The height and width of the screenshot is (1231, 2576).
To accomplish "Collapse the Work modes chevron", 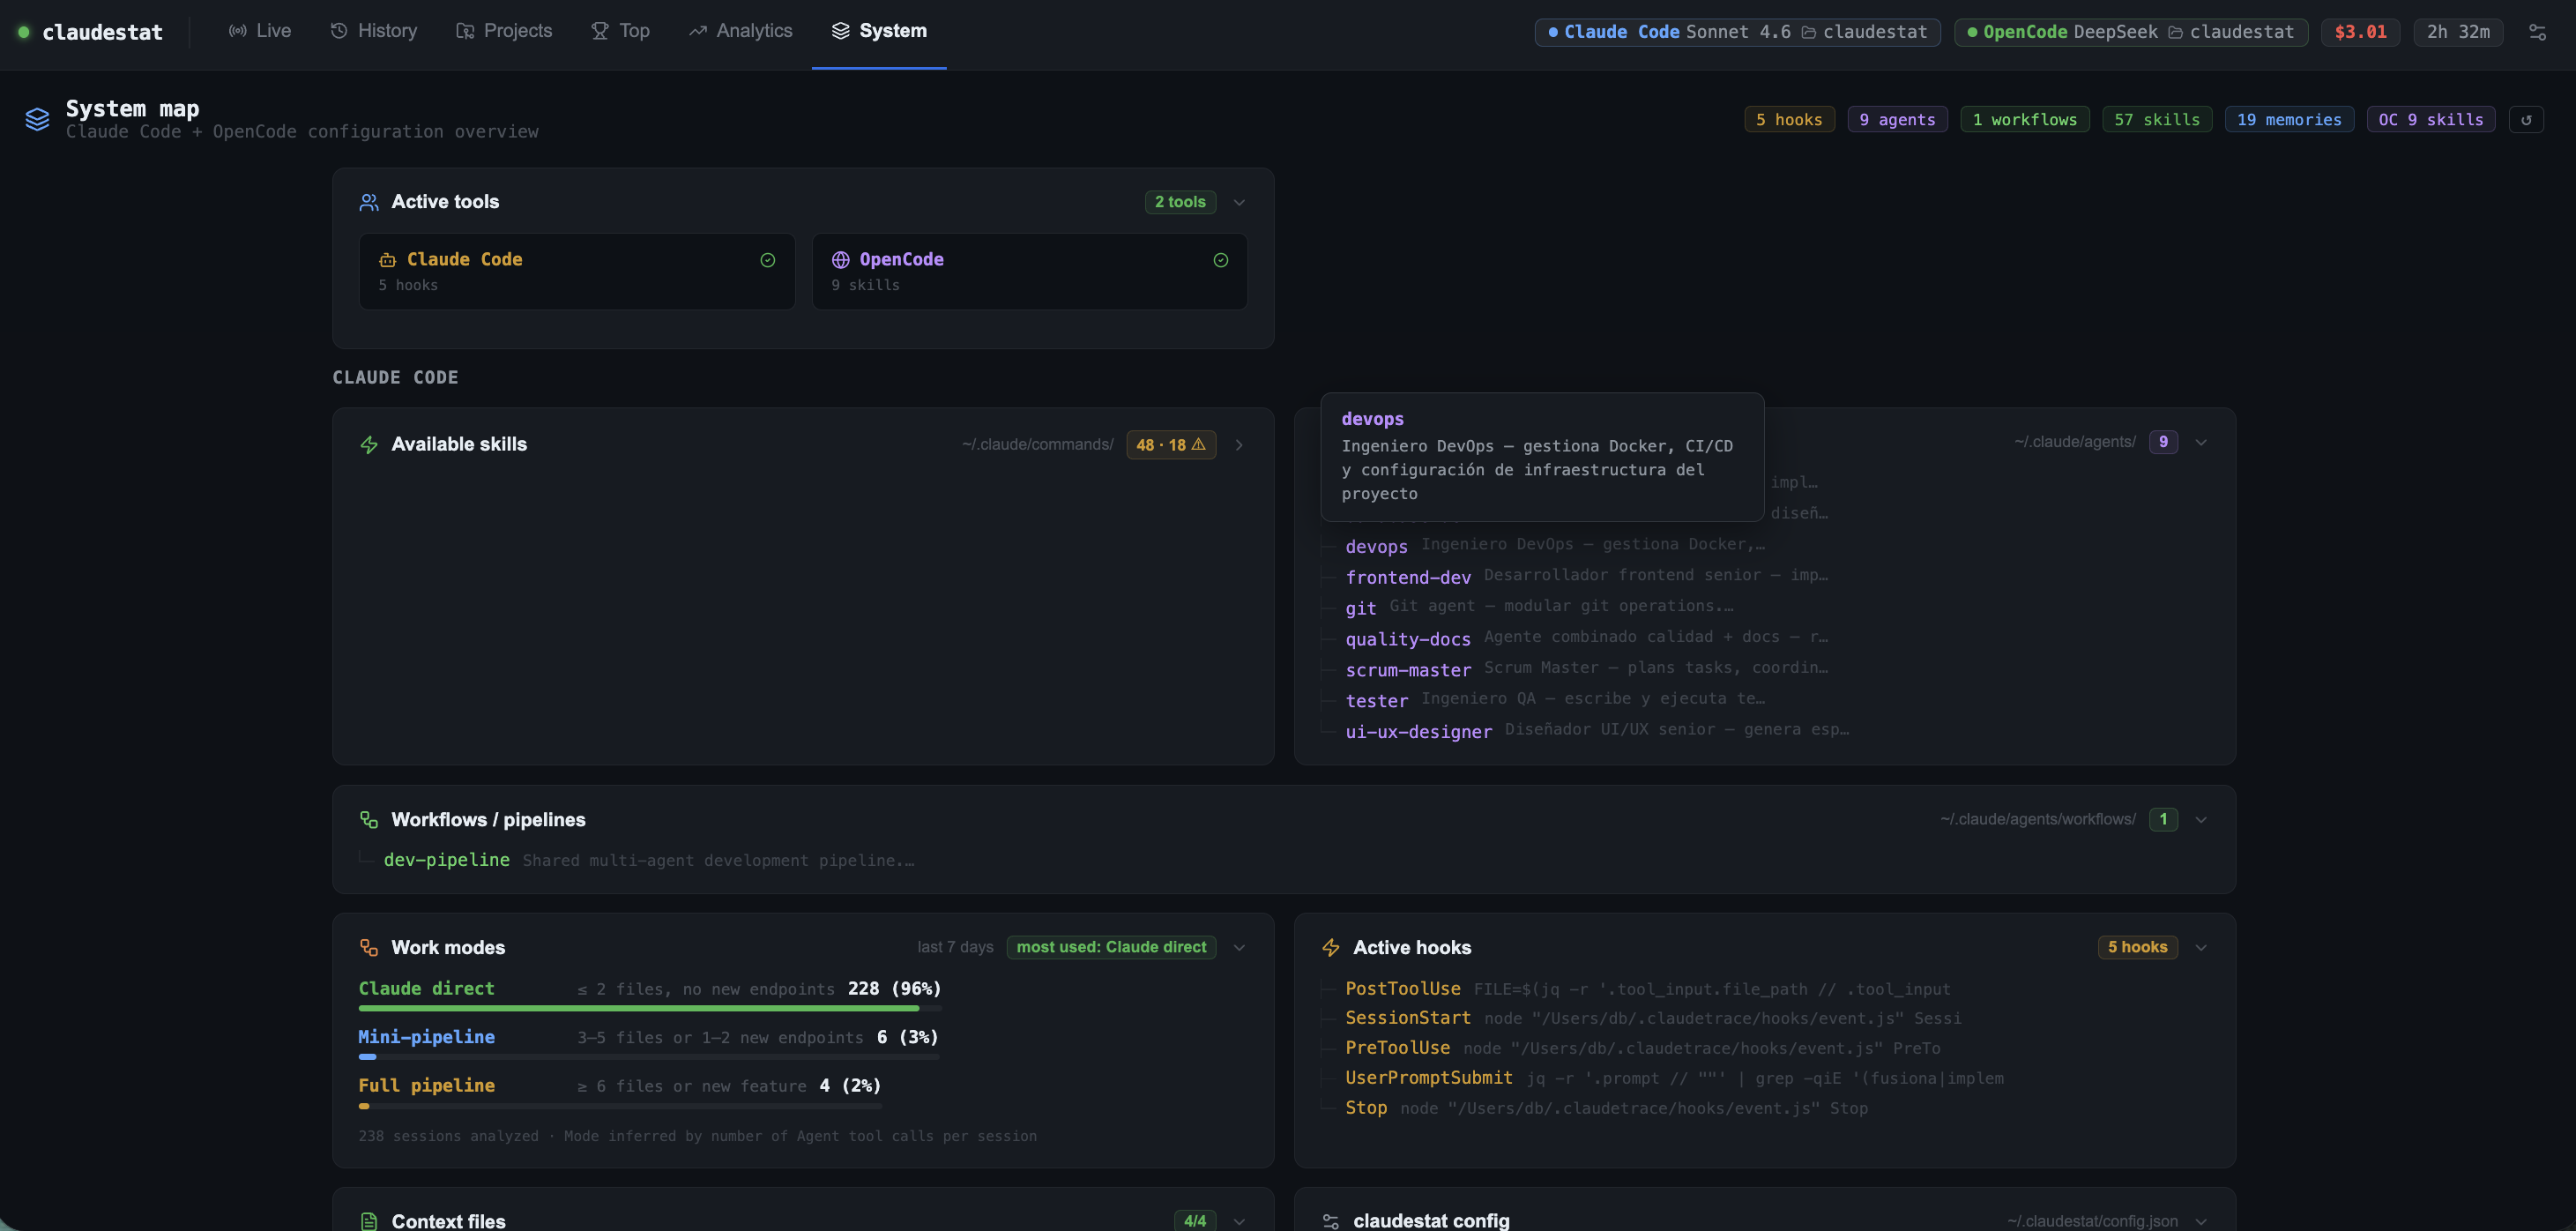I will 1239,948.
